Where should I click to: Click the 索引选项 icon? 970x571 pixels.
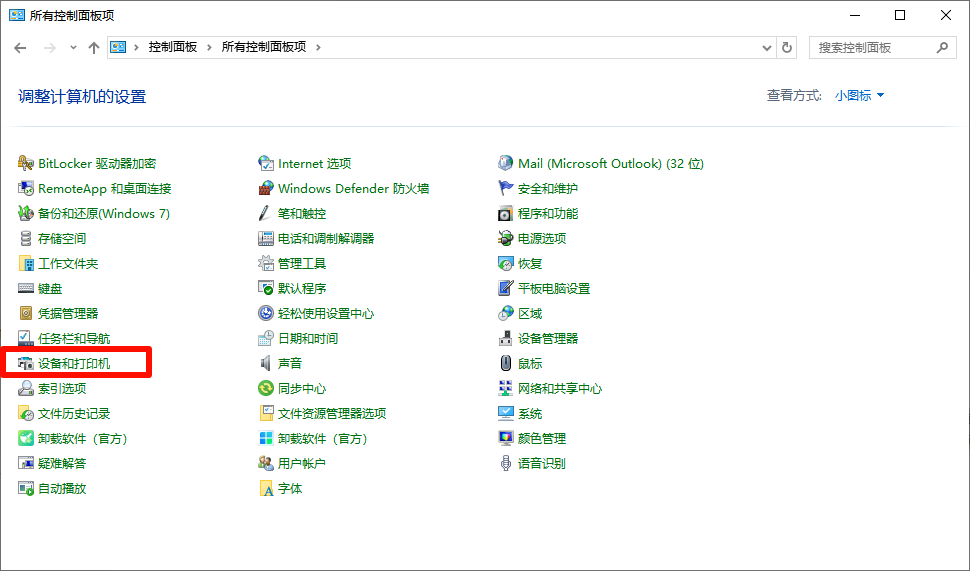click(x=25, y=389)
